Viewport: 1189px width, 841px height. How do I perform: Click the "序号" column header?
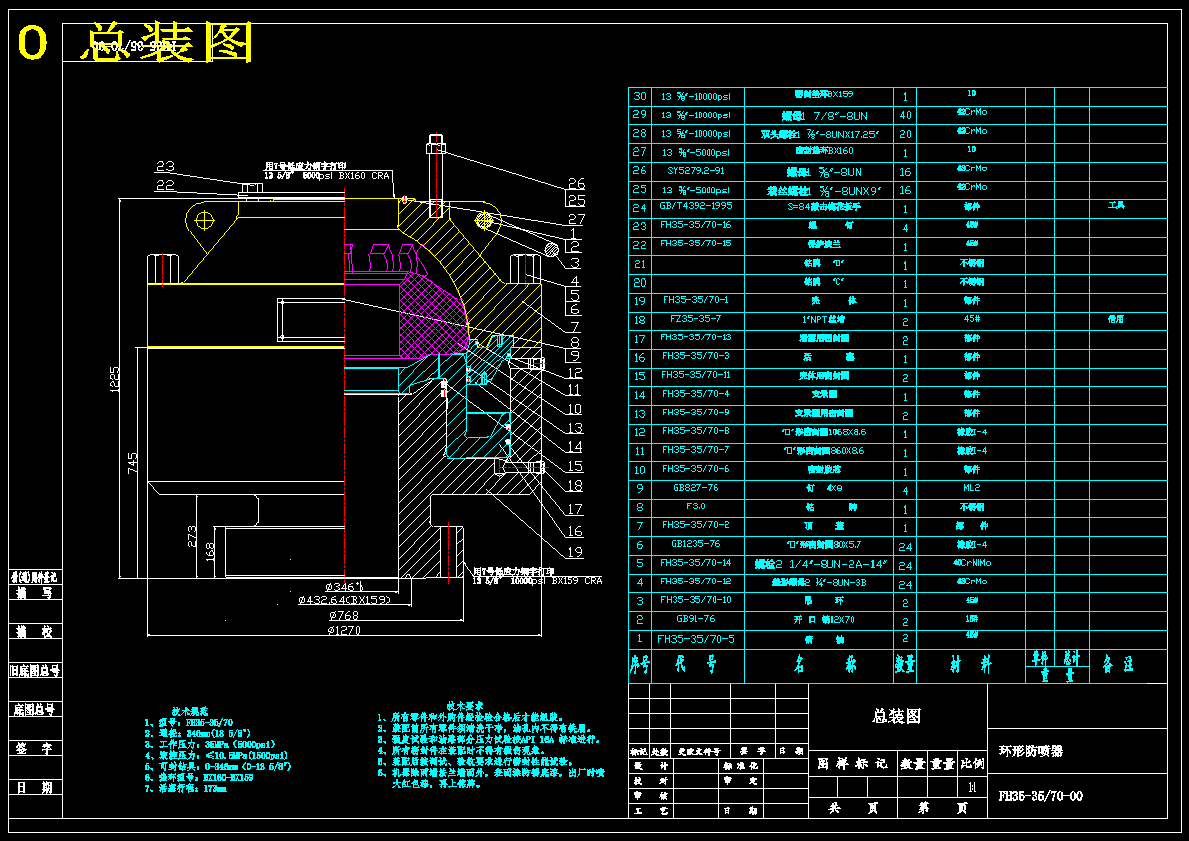pos(639,665)
